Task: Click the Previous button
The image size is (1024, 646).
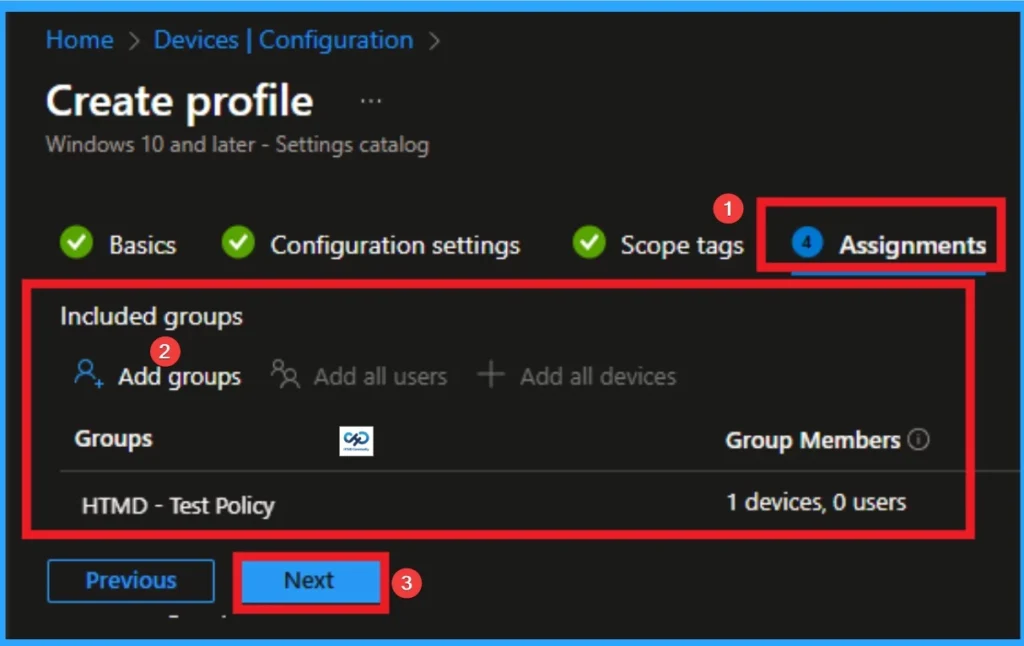Action: tap(130, 580)
